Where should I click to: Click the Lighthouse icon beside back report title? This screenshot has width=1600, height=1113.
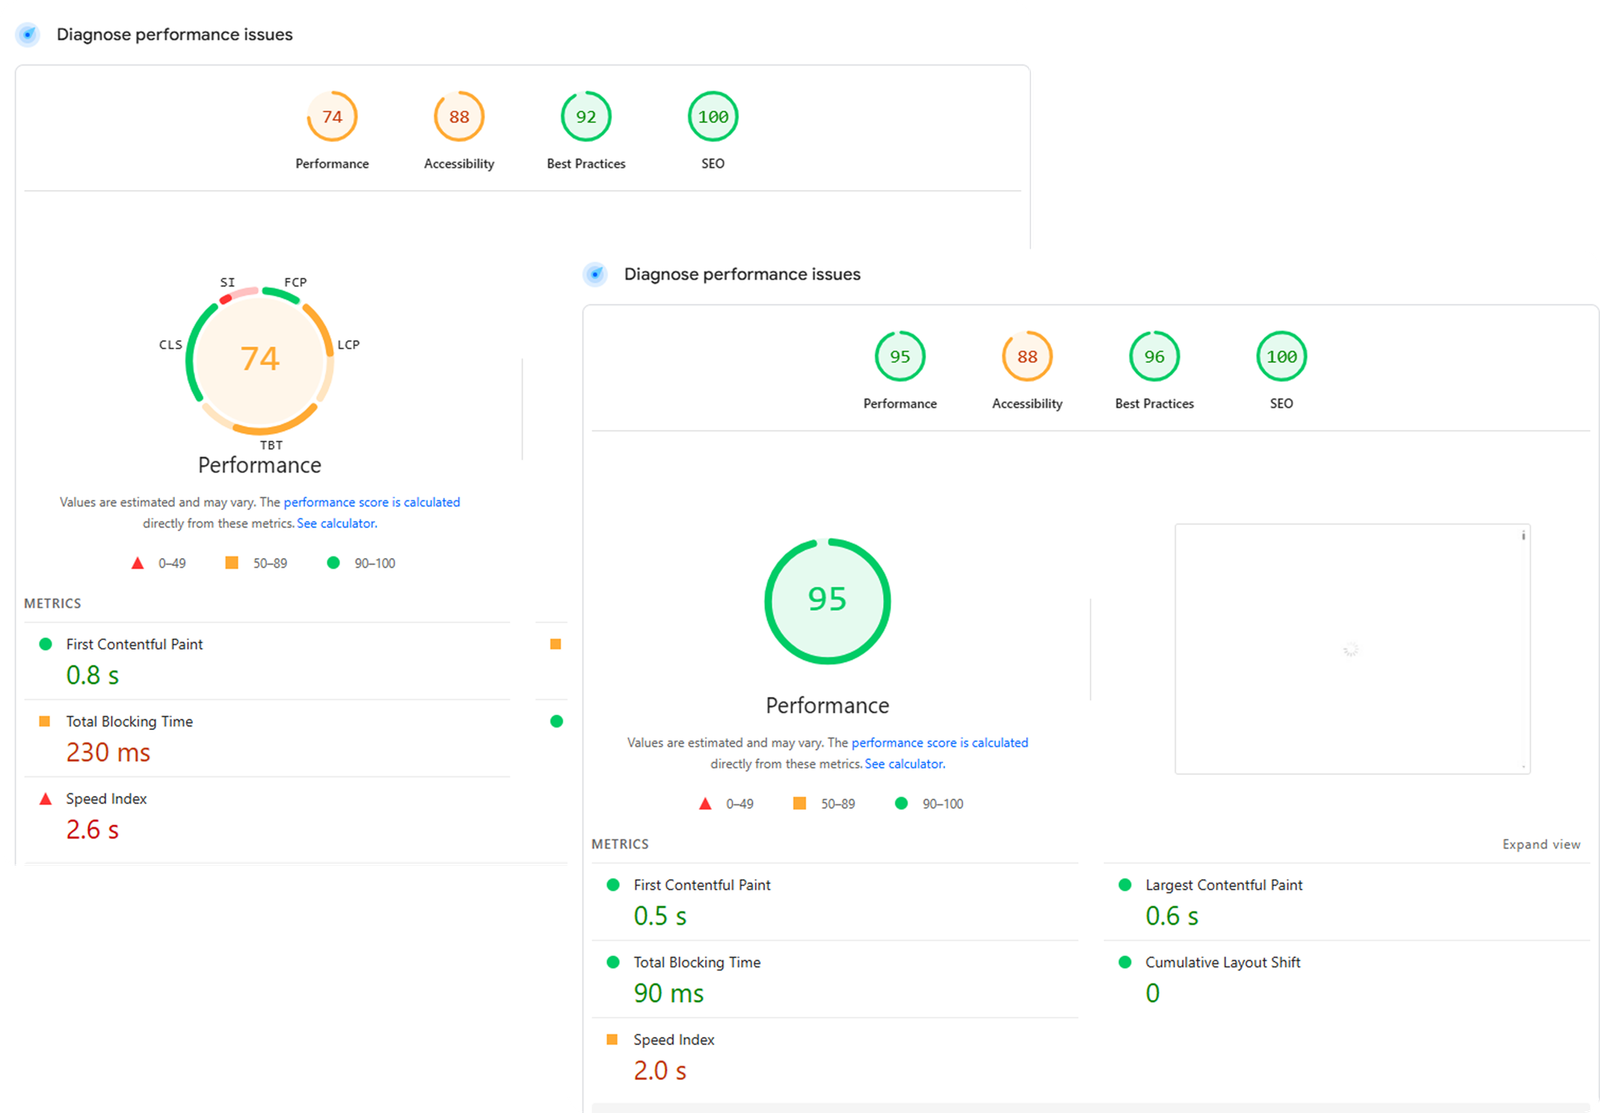pyautogui.click(x=28, y=34)
